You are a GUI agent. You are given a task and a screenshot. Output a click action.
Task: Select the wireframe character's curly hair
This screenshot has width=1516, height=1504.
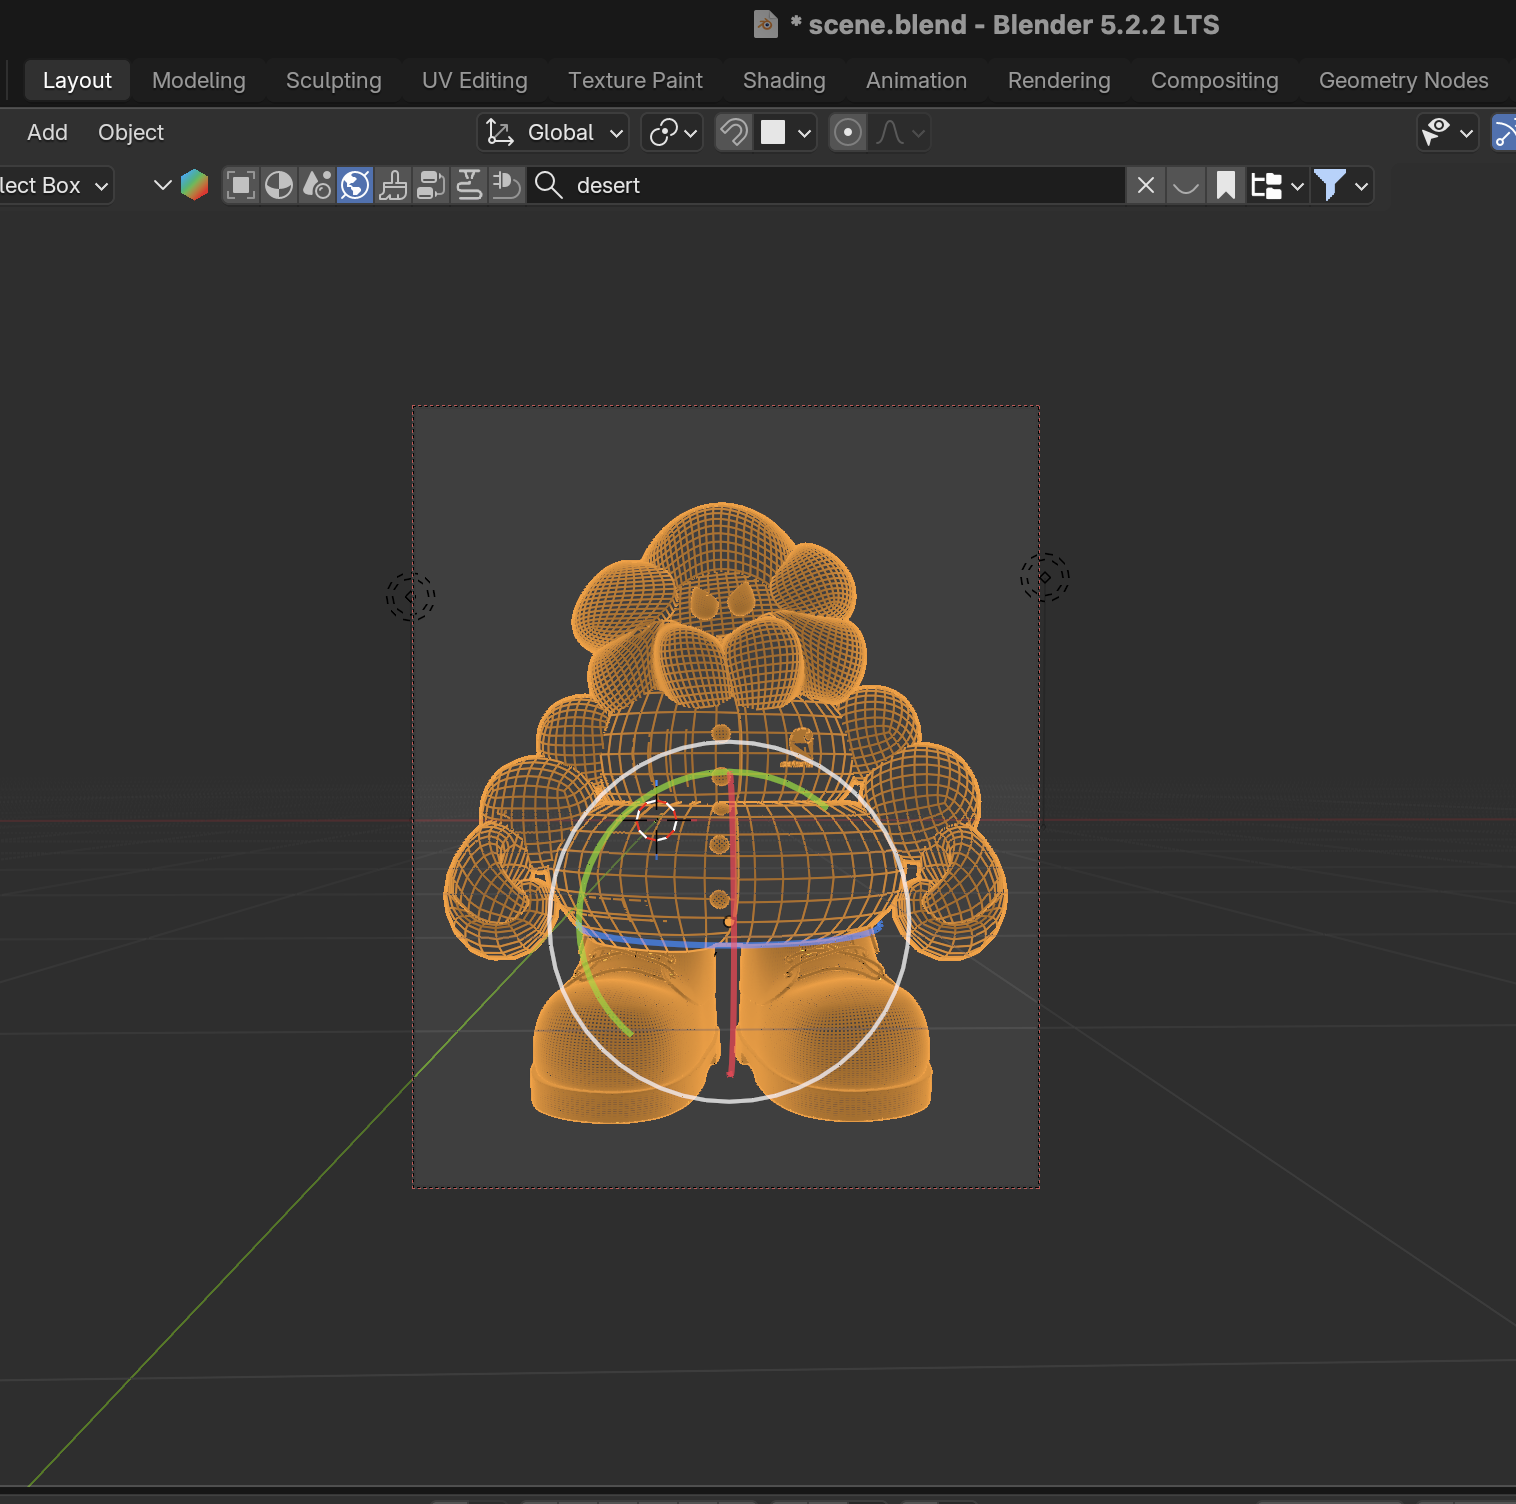point(722,540)
